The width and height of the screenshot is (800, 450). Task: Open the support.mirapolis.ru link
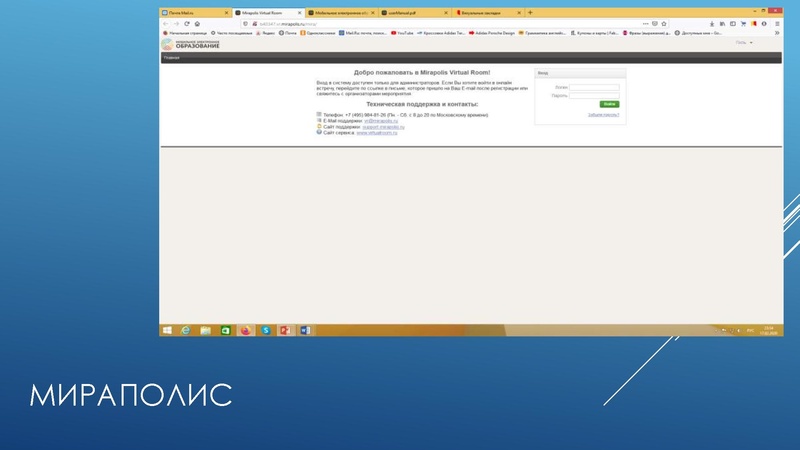point(383,127)
